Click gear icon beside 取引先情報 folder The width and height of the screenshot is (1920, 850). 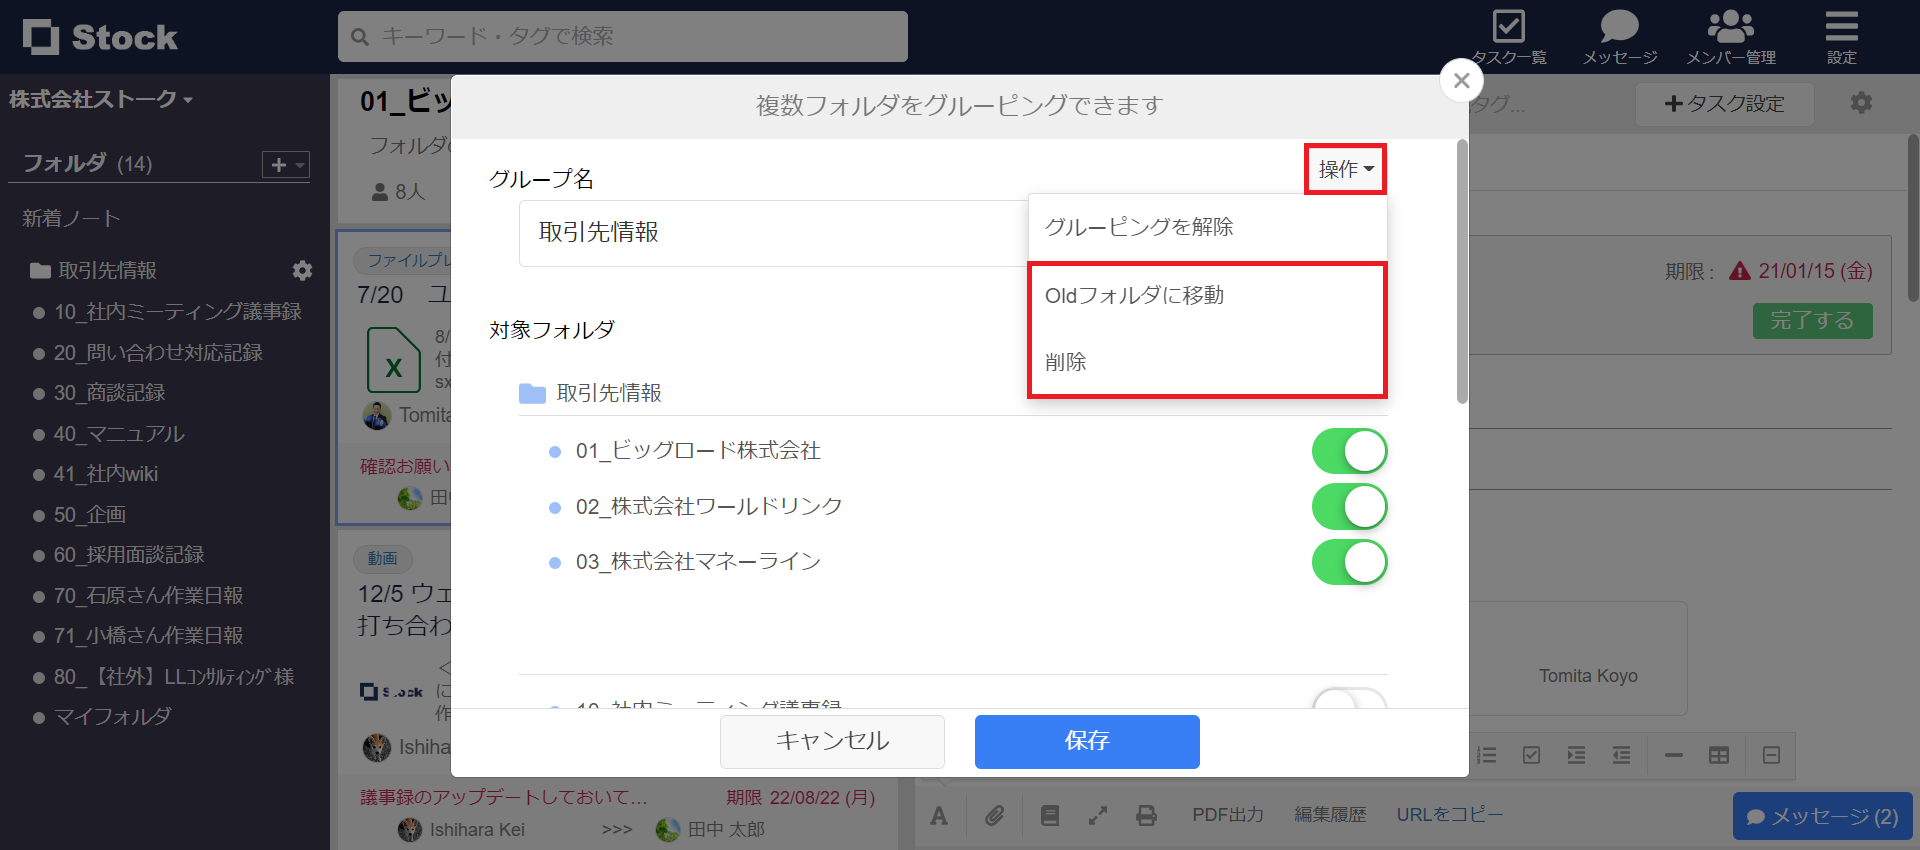302,271
